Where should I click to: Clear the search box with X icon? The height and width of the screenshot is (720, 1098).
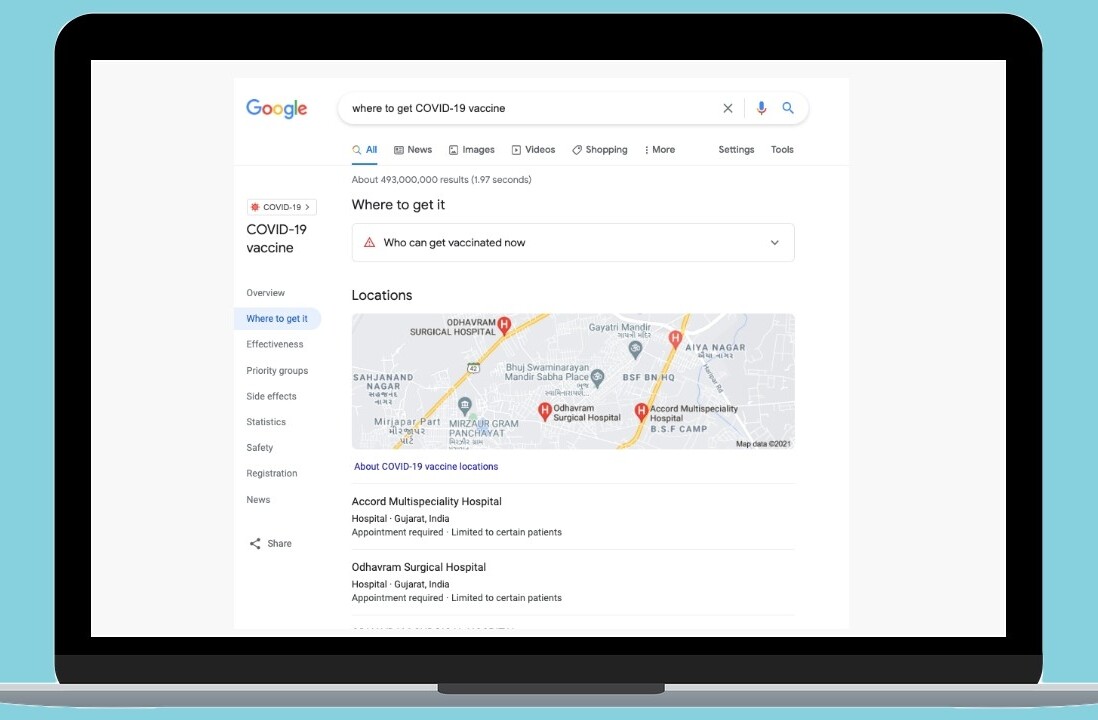728,108
